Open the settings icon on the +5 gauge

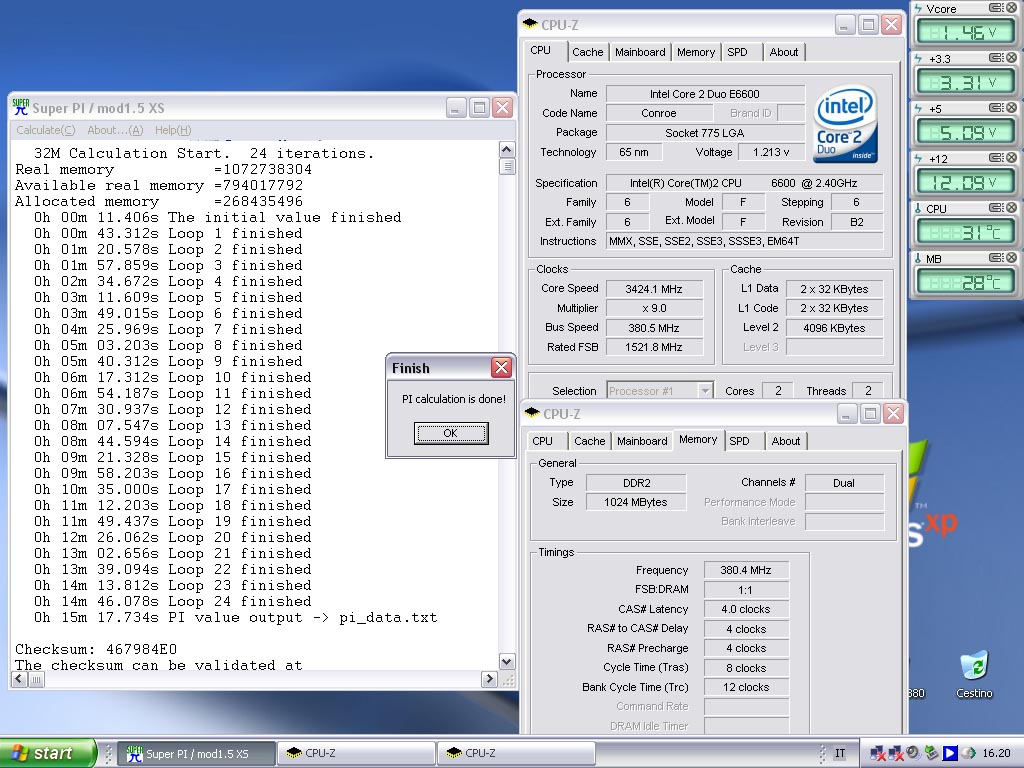pyautogui.click(x=996, y=108)
